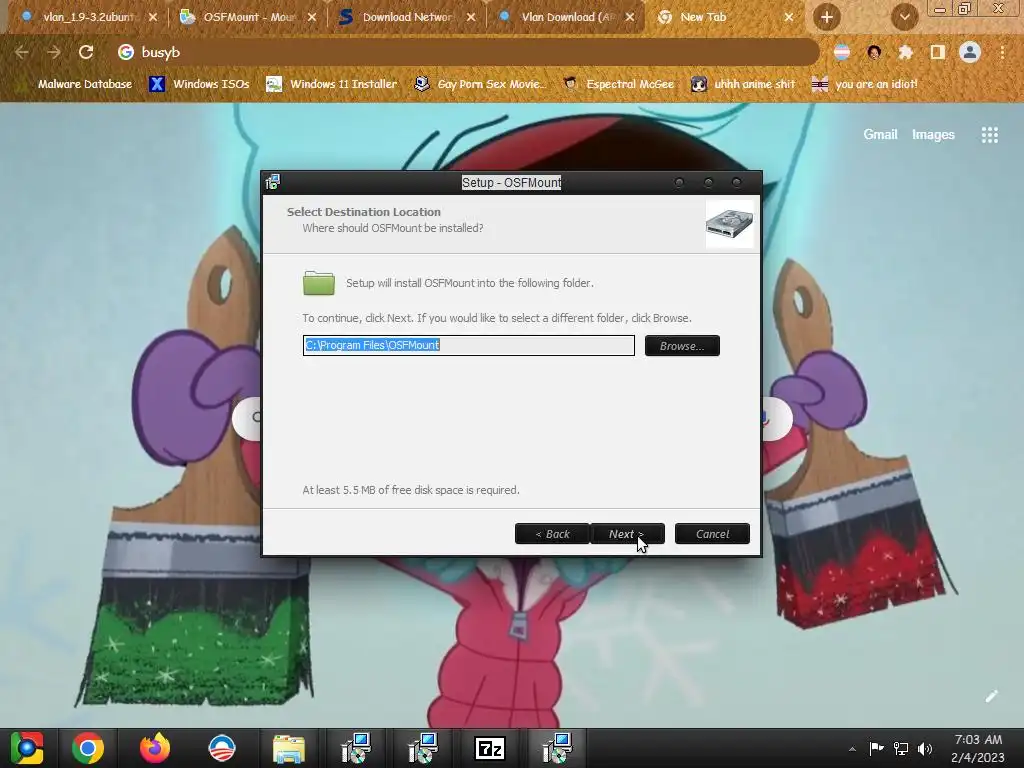Go forward in browser history
The image size is (1024, 768).
[x=54, y=52]
